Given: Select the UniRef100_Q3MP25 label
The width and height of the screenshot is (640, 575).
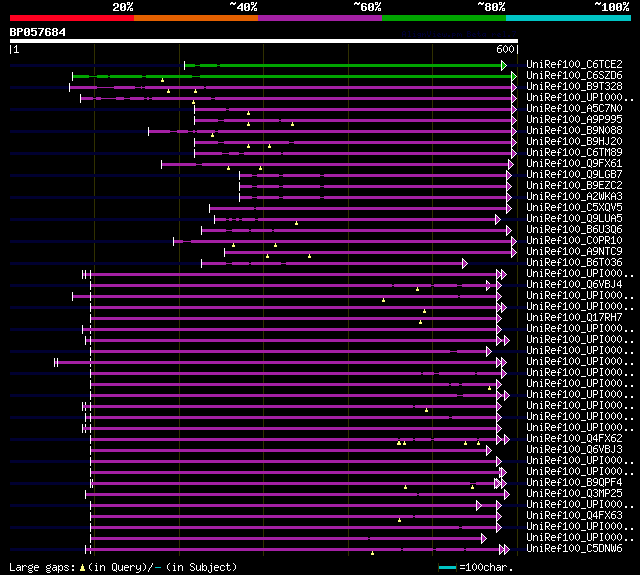Looking at the screenshot, I should [574, 494].
